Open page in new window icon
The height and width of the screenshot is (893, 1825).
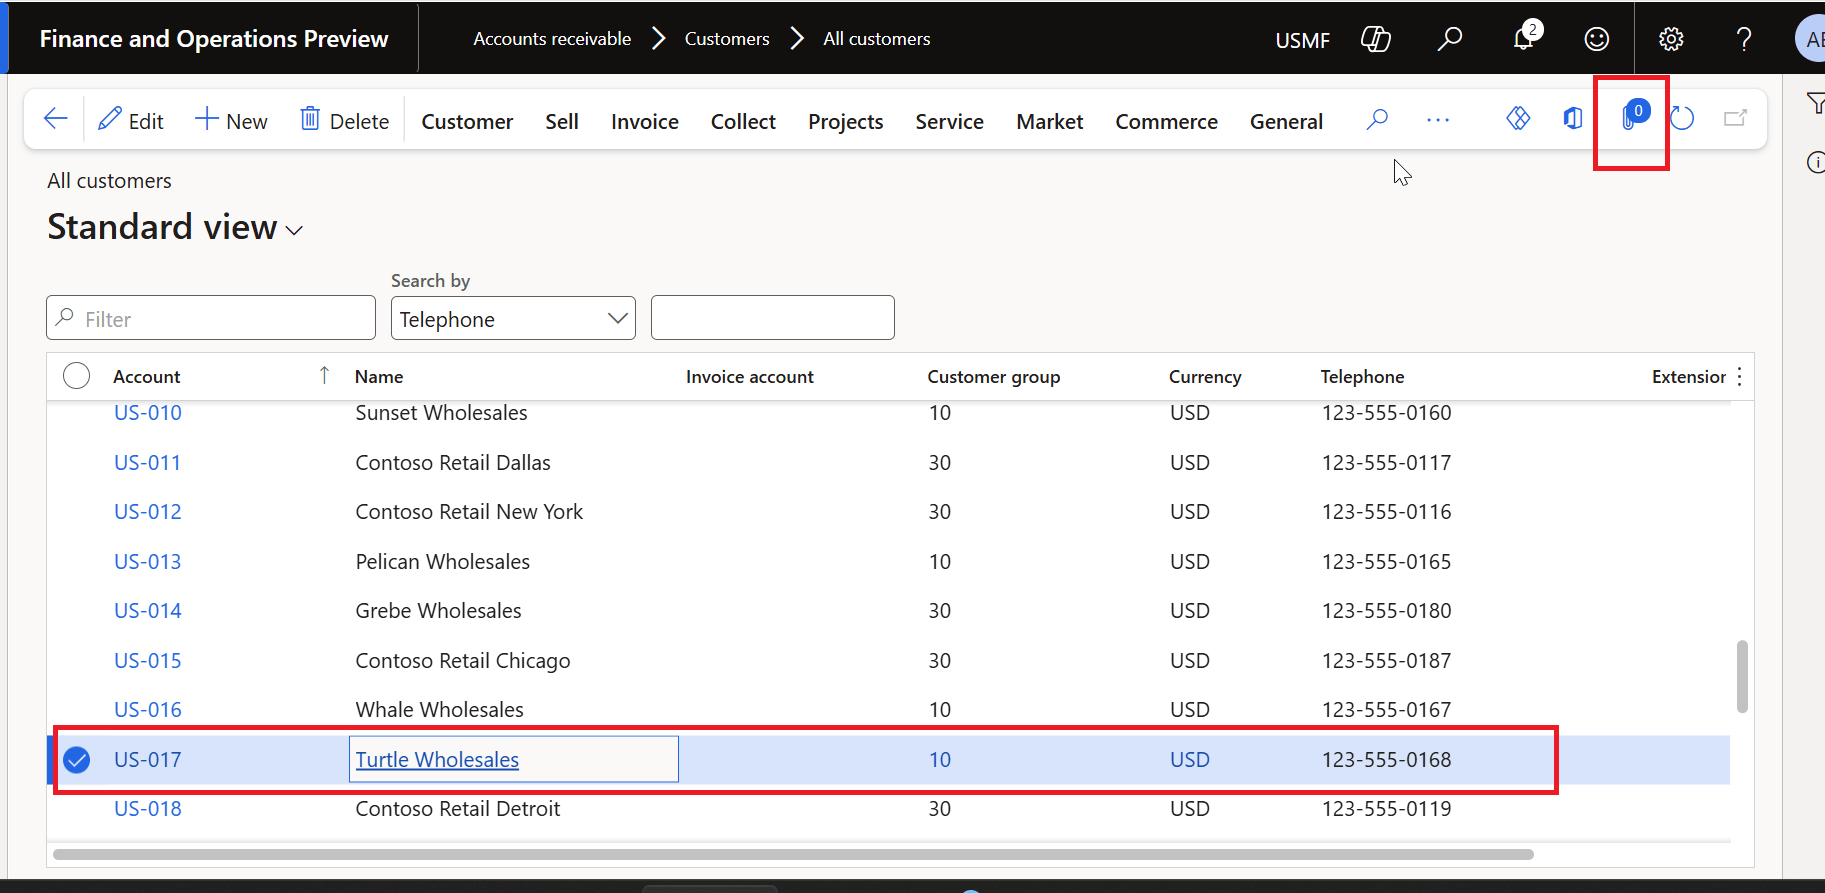[x=1735, y=119]
